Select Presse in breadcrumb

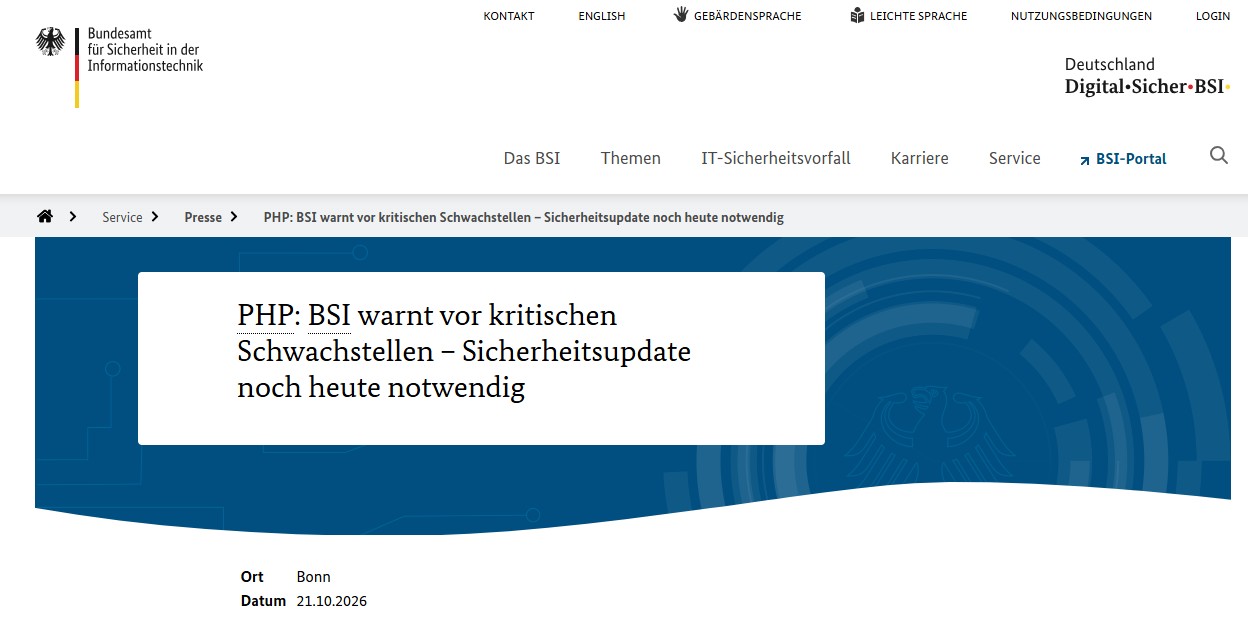203,217
